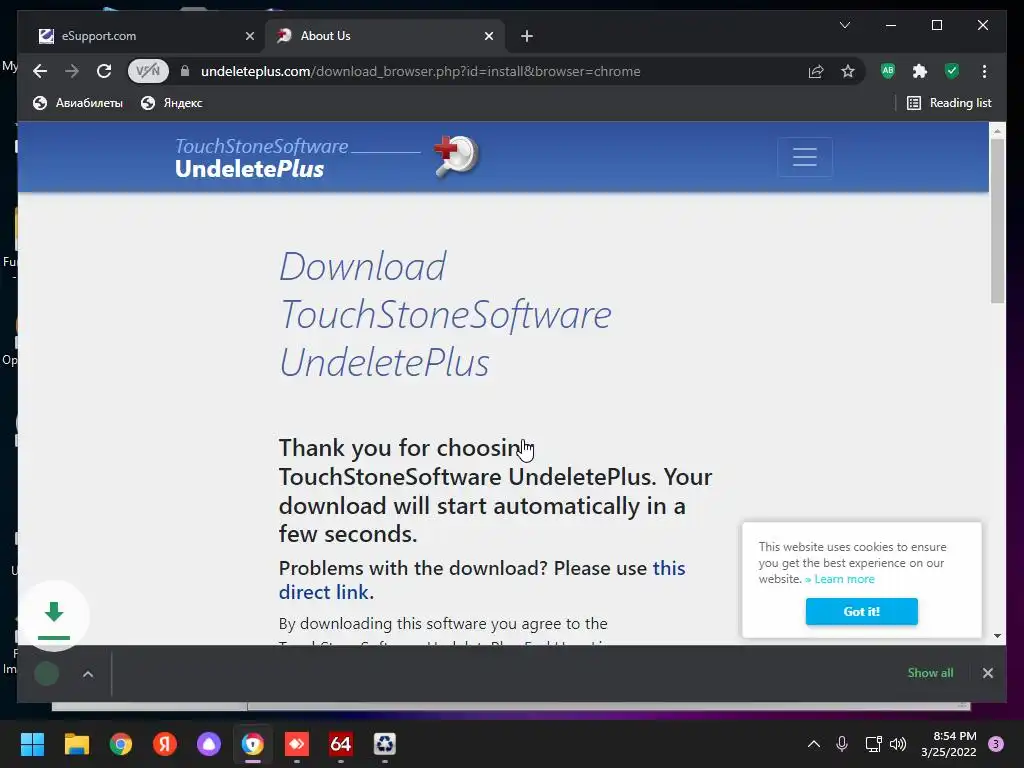Reload the current page
Screen dimensions: 1024x768
click(104, 71)
